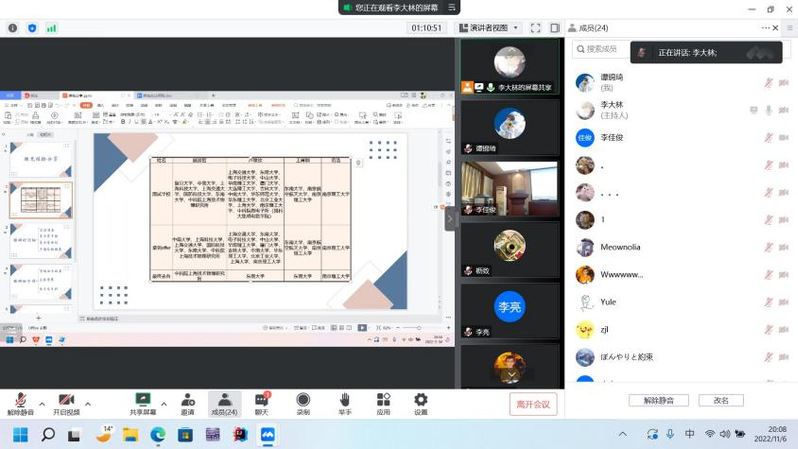Open Microsoft Edge from the Windows taskbar
Viewport: 798px width, 449px height.
[x=158, y=435]
